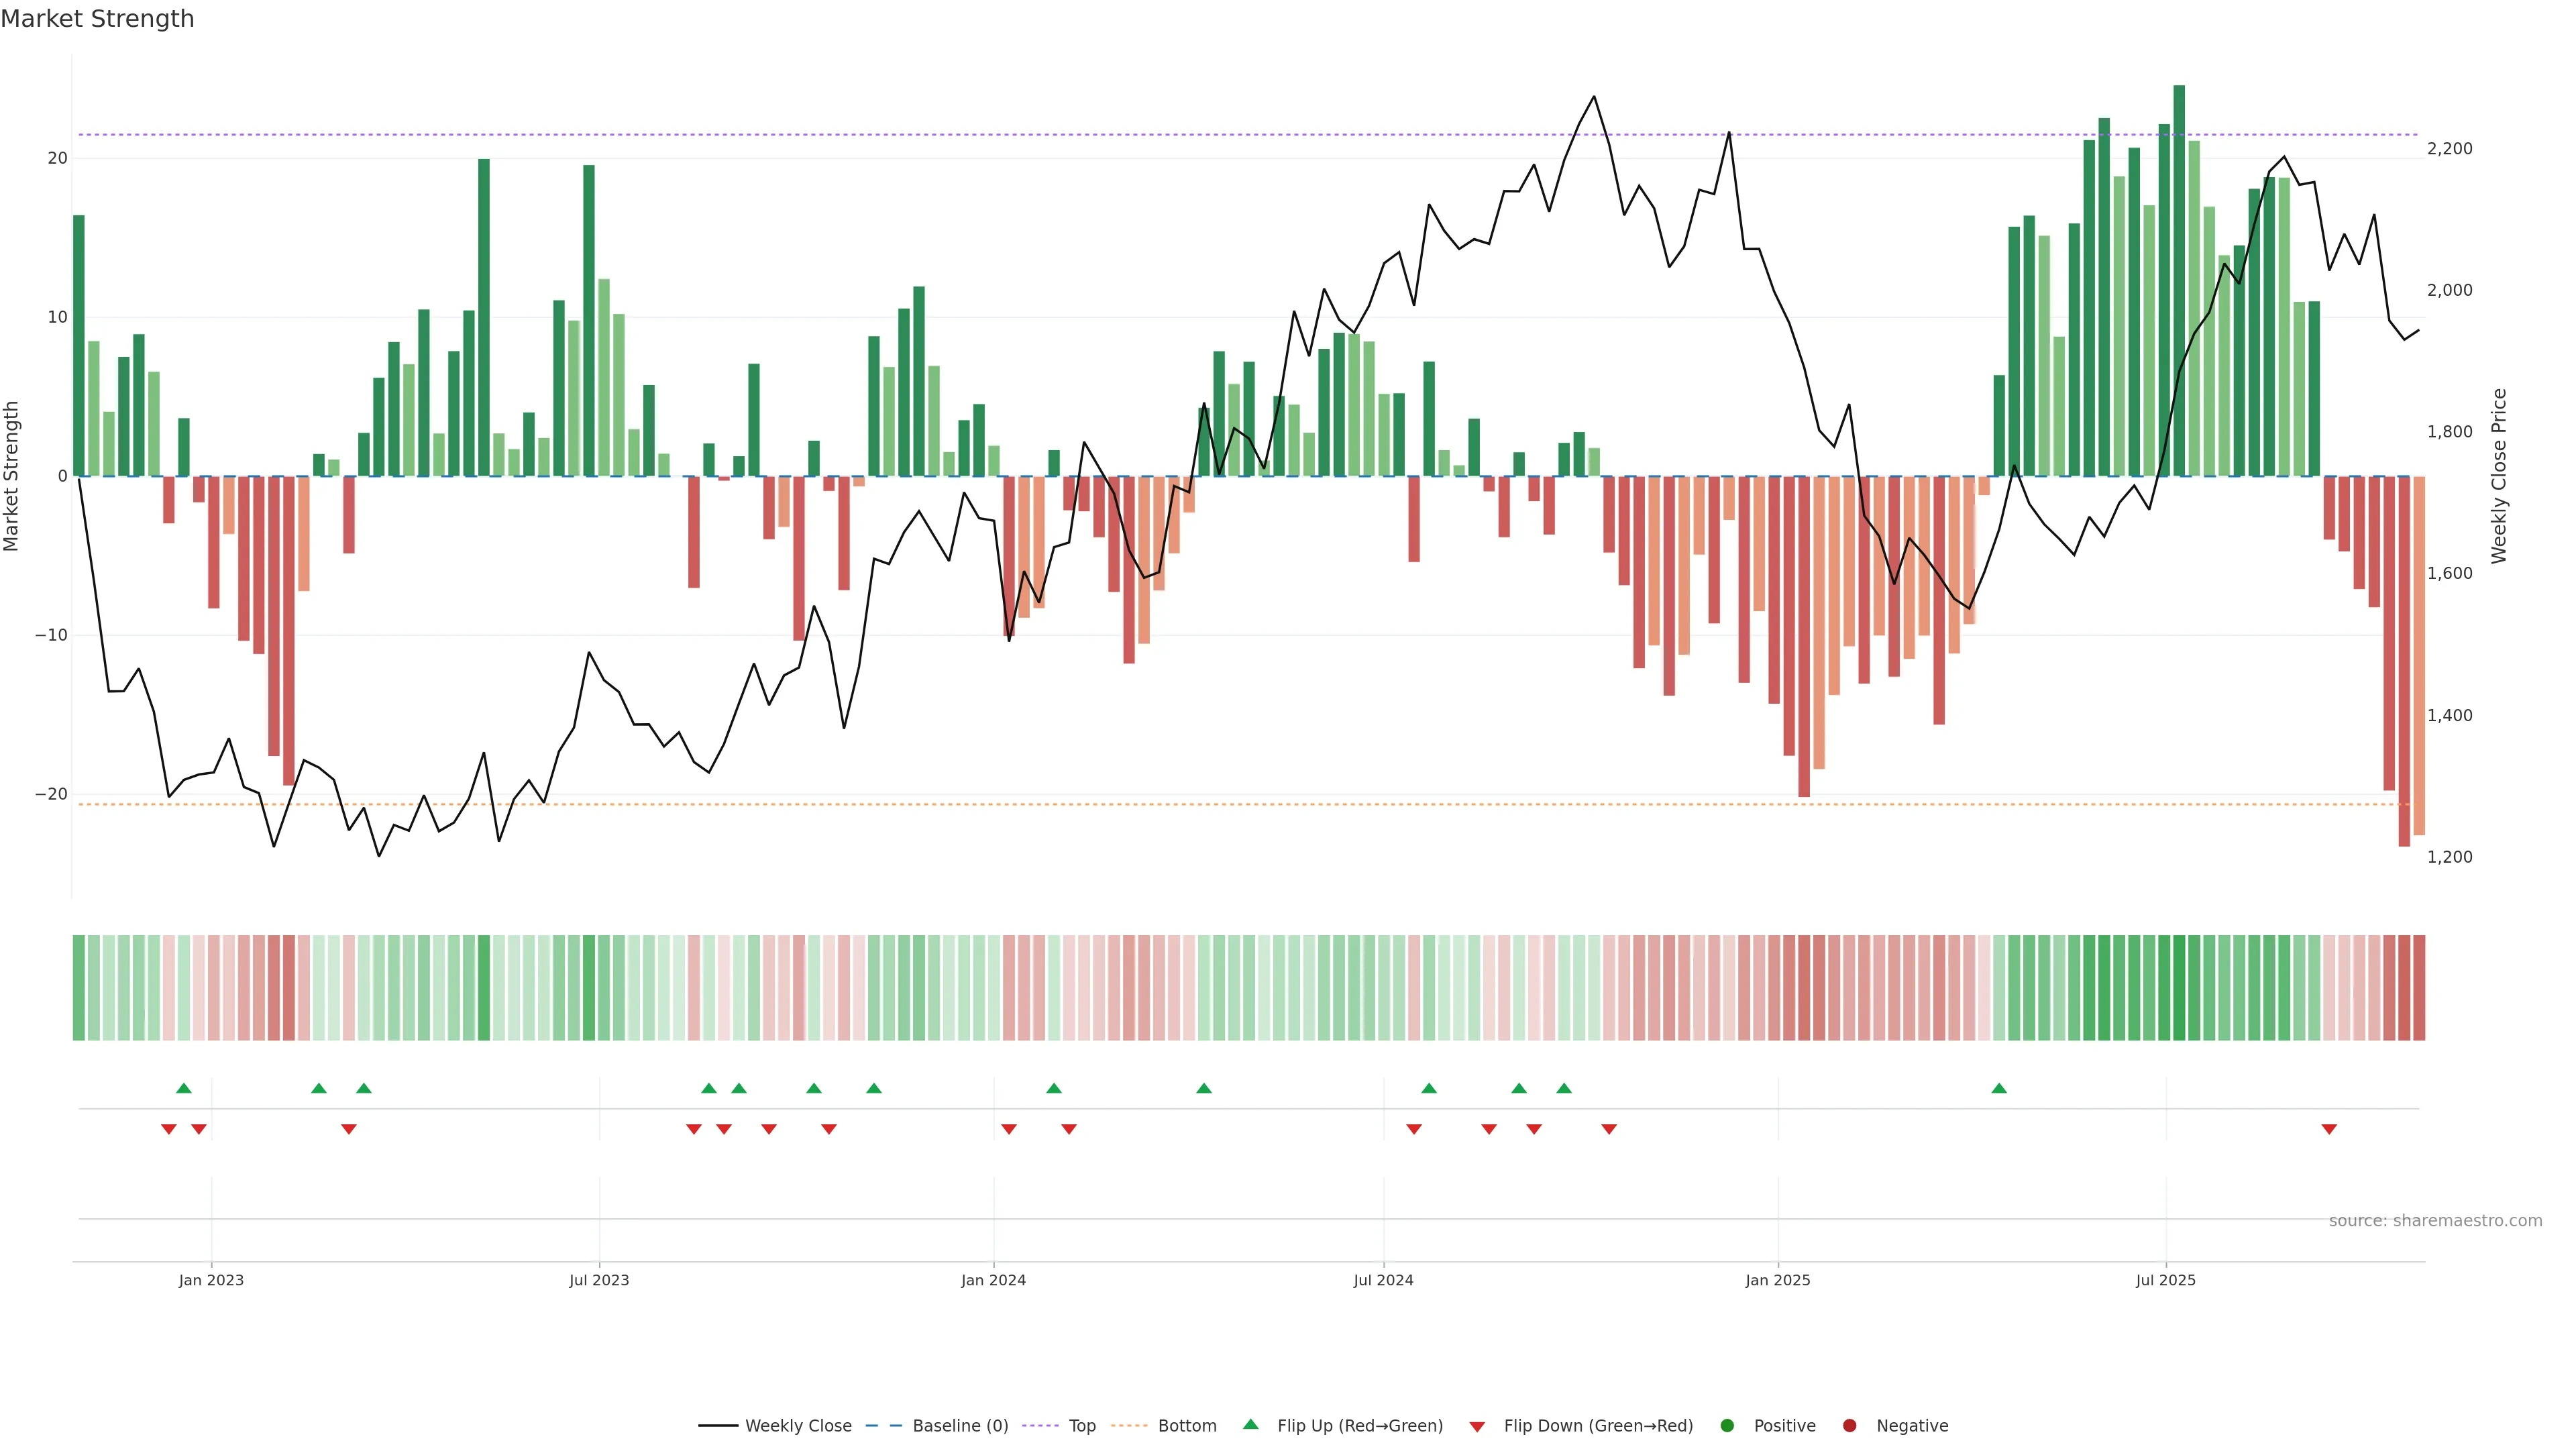
Task: Click the Market Strength chart title
Action: pyautogui.click(x=97, y=19)
